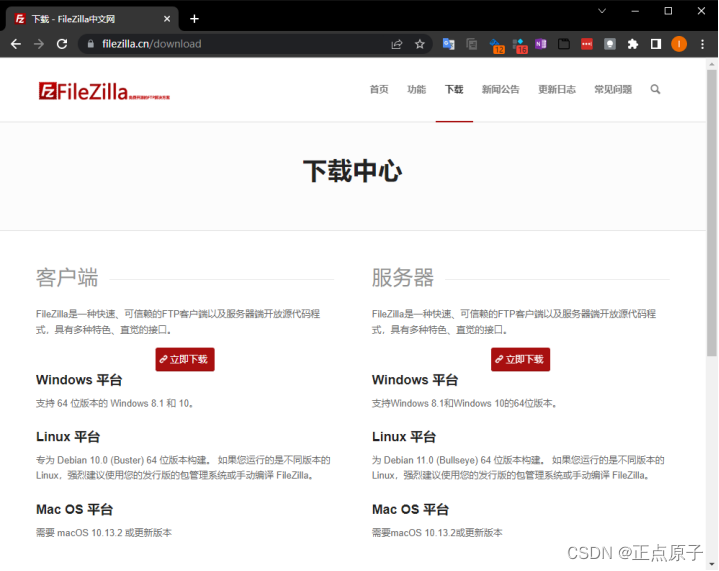Click 立即下载 under 客户端

pyautogui.click(x=185, y=360)
